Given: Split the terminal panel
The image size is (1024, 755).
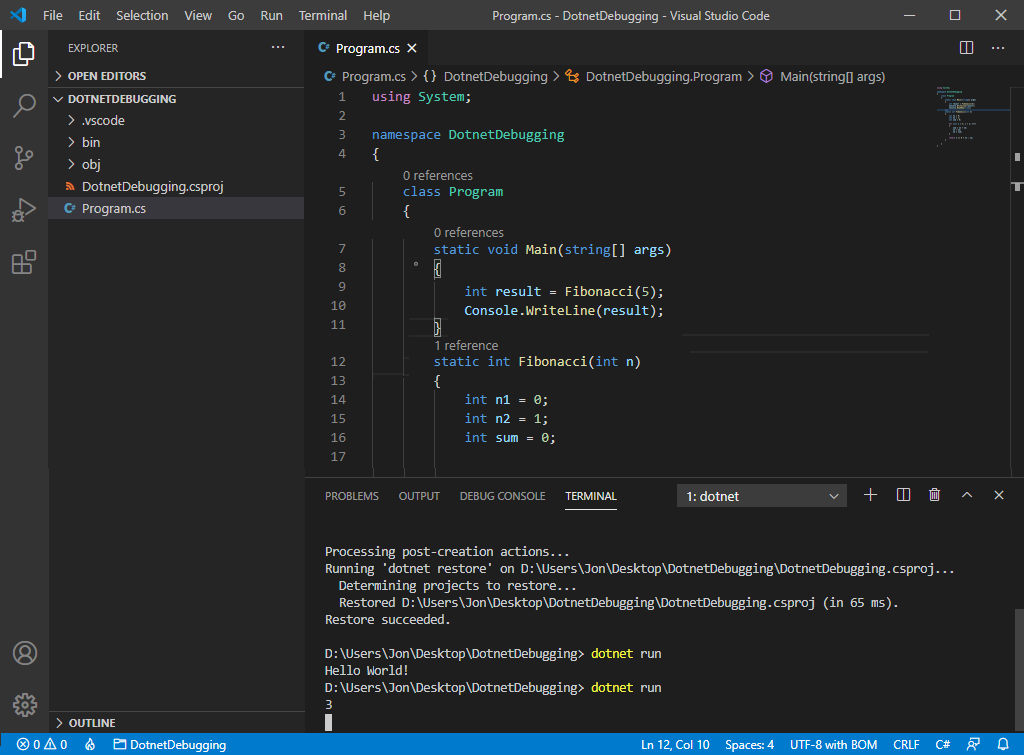Looking at the screenshot, I should click(x=902, y=494).
